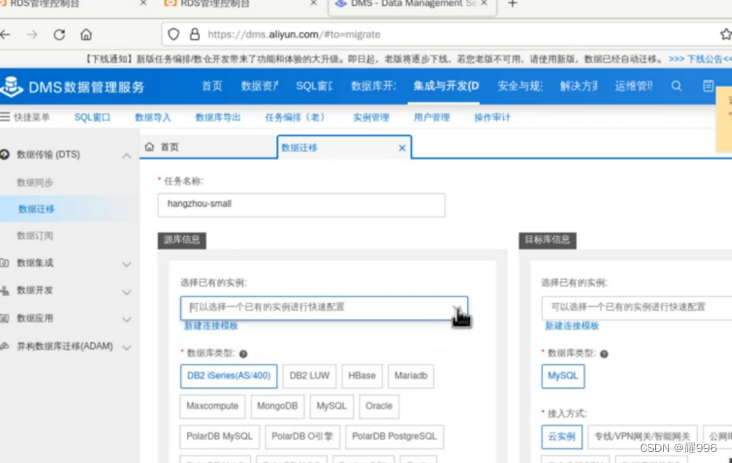Click the 任务名称 input field
This screenshot has width=732, height=463.
pyautogui.click(x=302, y=205)
